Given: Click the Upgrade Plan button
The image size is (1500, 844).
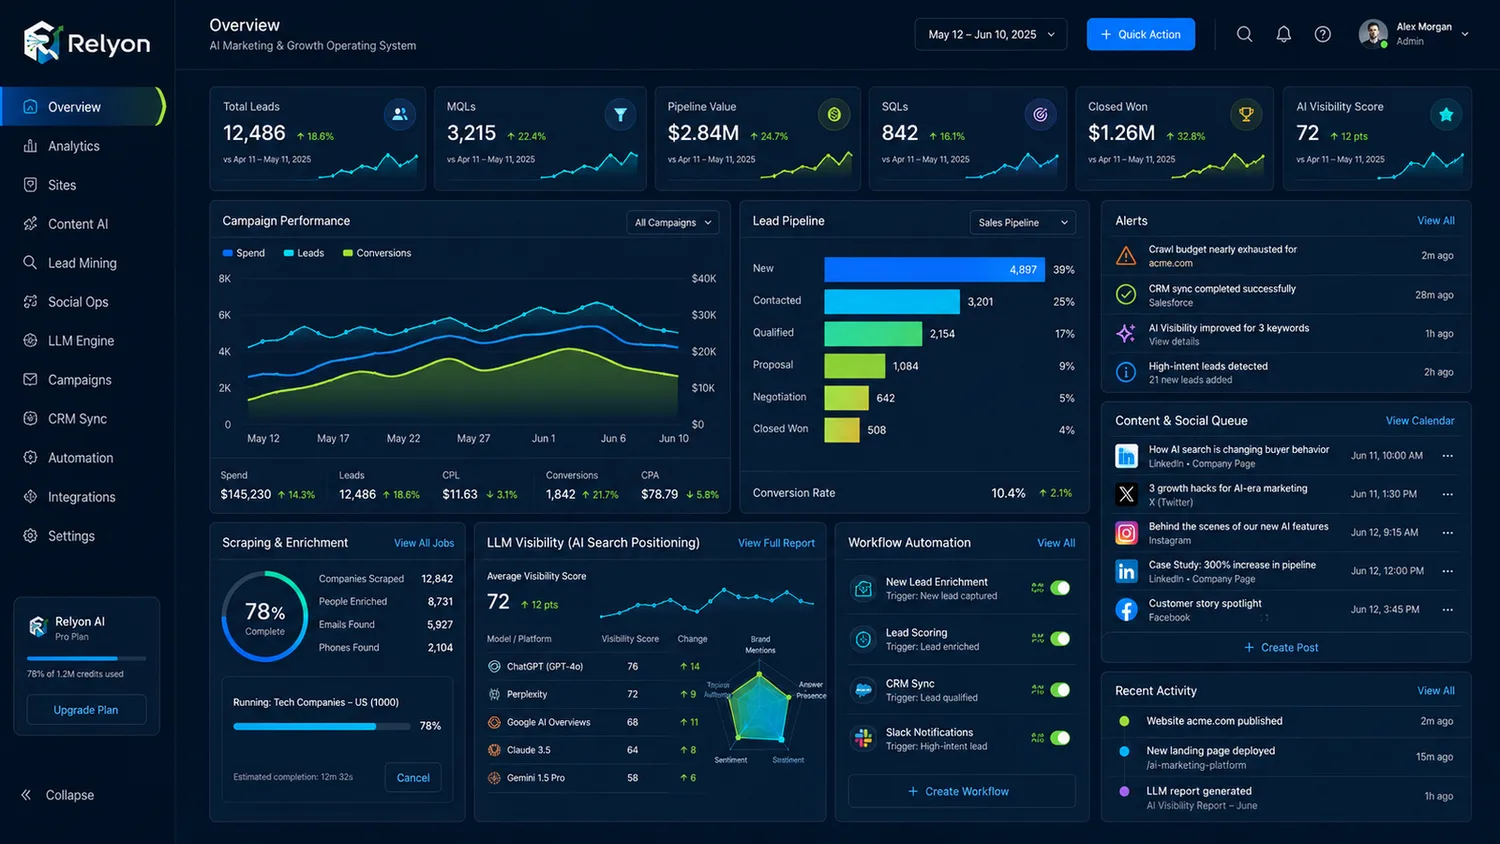Looking at the screenshot, I should tap(86, 710).
